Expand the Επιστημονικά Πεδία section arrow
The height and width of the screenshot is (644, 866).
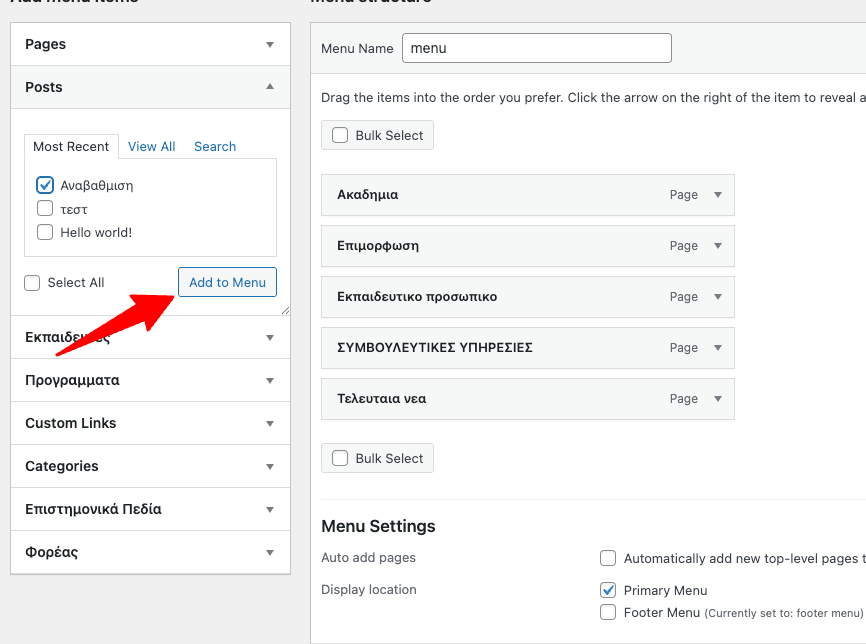tap(269, 510)
